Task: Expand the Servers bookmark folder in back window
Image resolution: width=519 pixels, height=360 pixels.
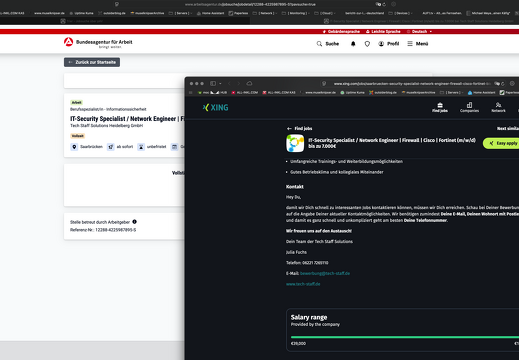Action: [x=180, y=13]
